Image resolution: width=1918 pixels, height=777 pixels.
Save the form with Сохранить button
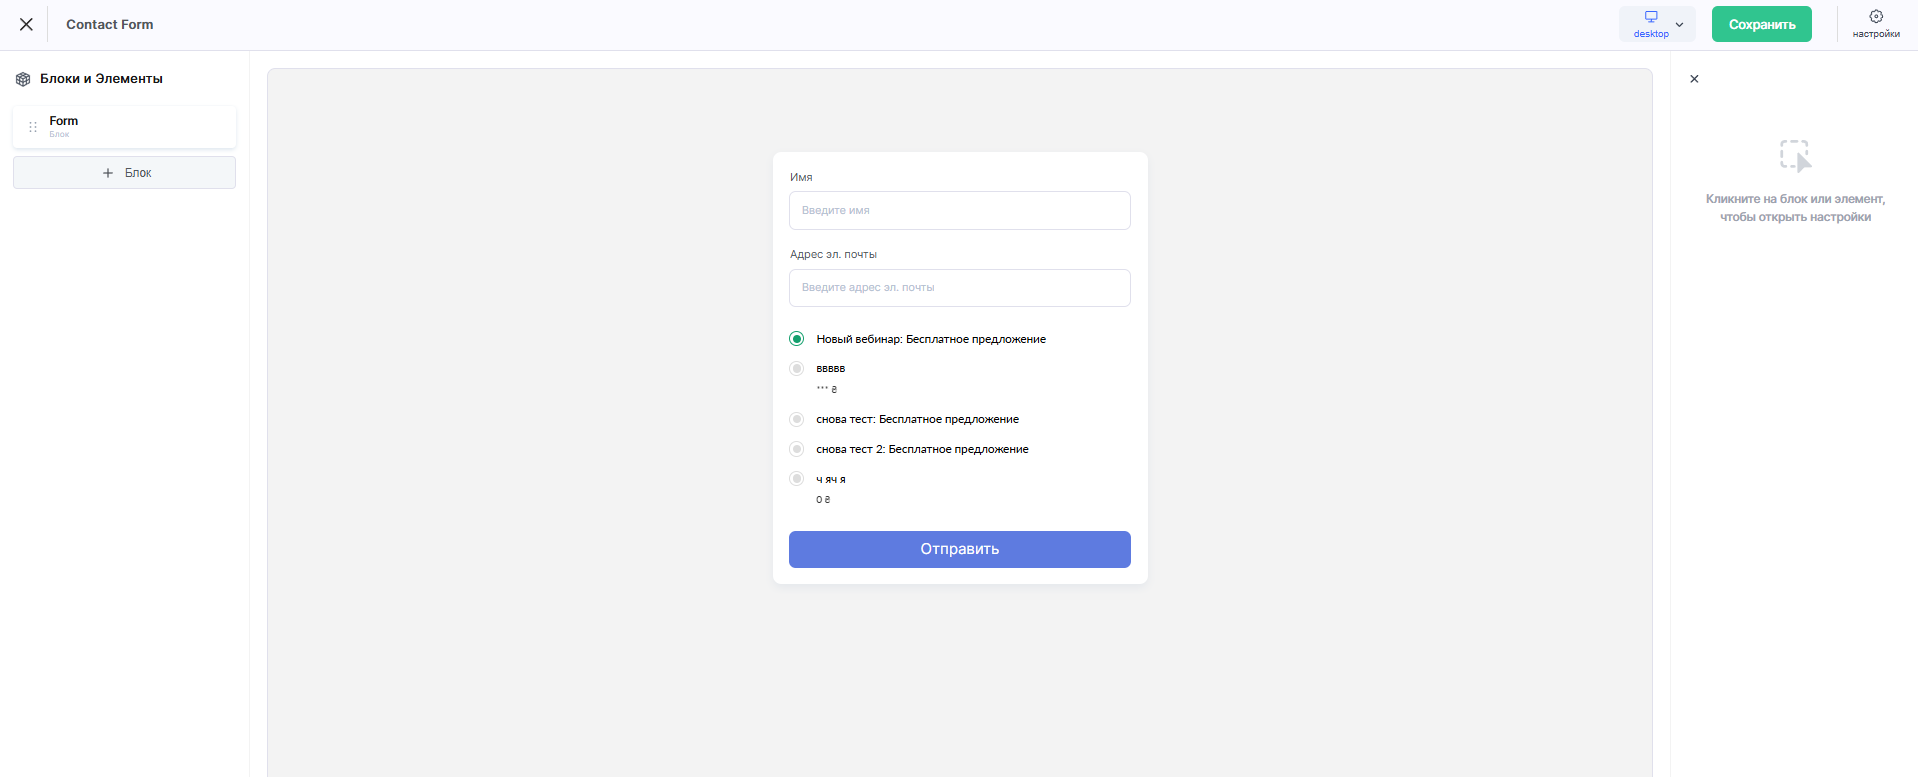[x=1761, y=24]
